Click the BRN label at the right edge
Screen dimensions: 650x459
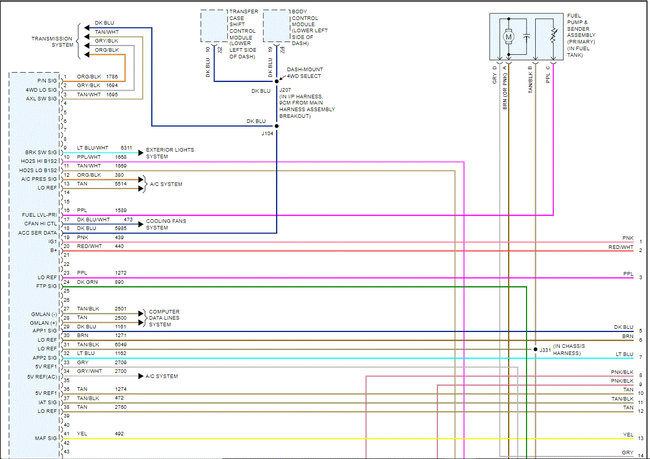[x=628, y=336]
